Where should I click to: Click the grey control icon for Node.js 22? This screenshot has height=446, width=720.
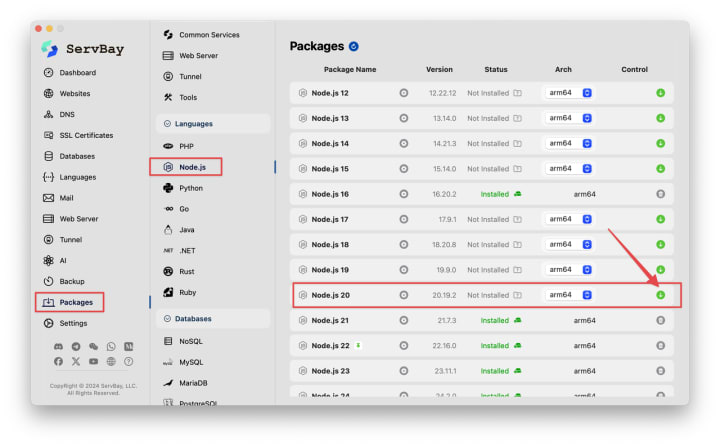pyautogui.click(x=660, y=345)
